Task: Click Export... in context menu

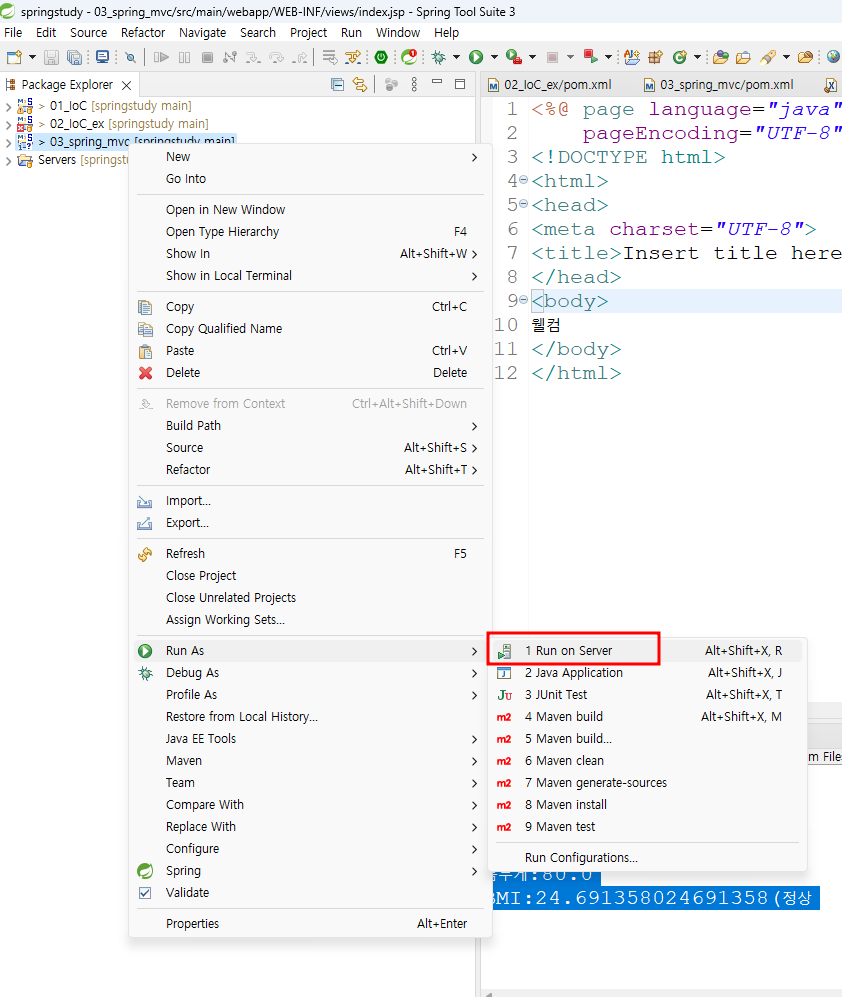Action: tap(310, 523)
